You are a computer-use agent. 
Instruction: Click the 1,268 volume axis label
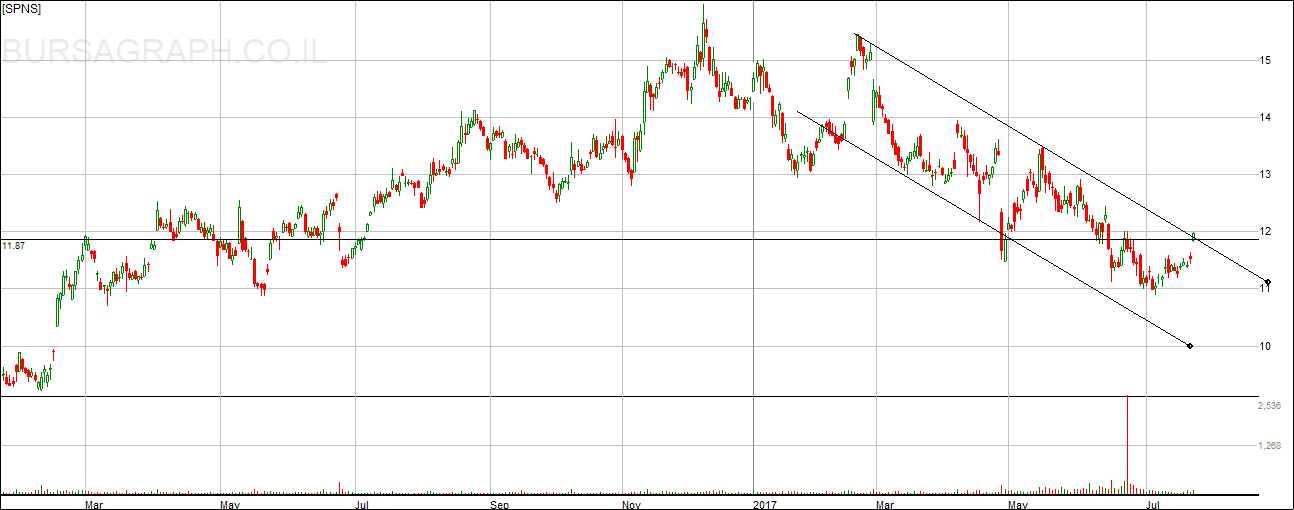pyautogui.click(x=1268, y=446)
